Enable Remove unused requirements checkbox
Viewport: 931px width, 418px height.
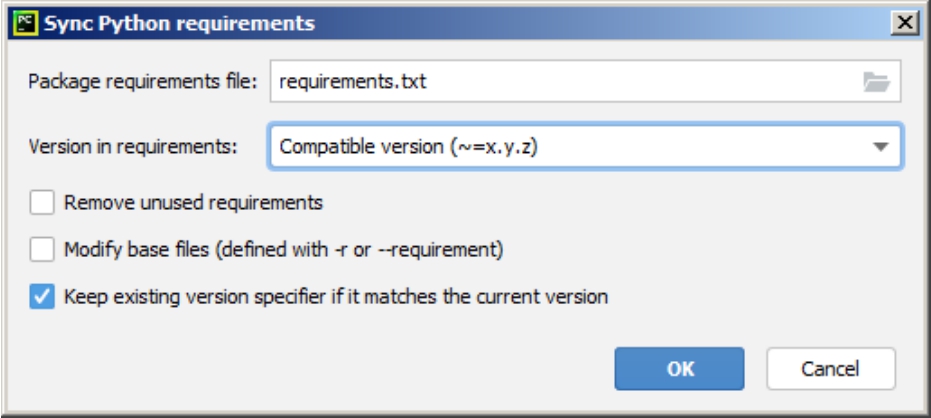pyautogui.click(x=42, y=203)
